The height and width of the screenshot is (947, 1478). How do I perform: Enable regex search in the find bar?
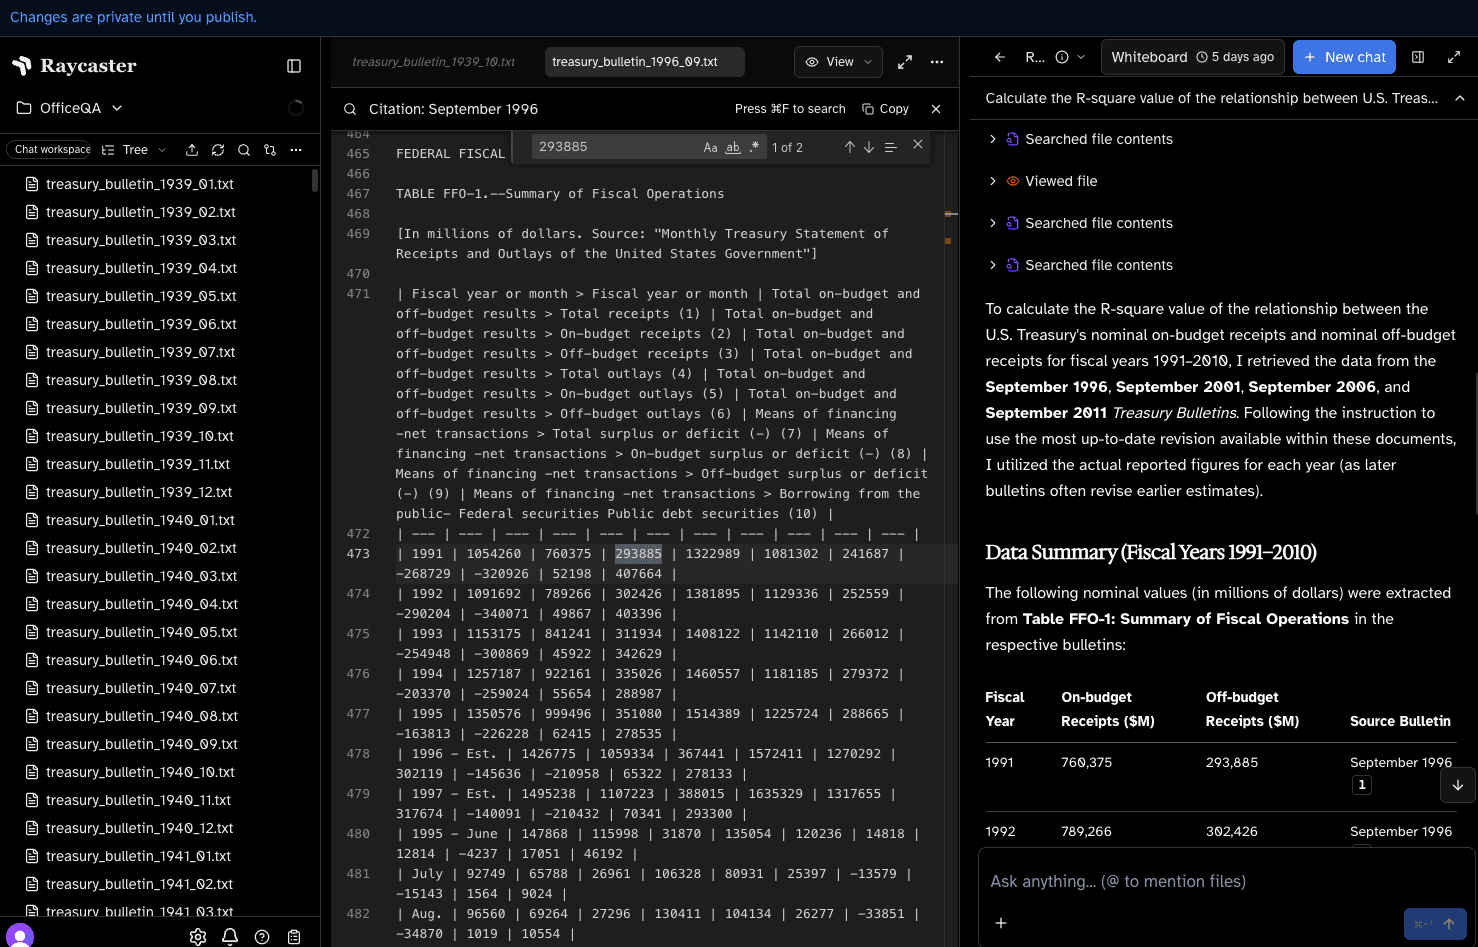tap(755, 147)
